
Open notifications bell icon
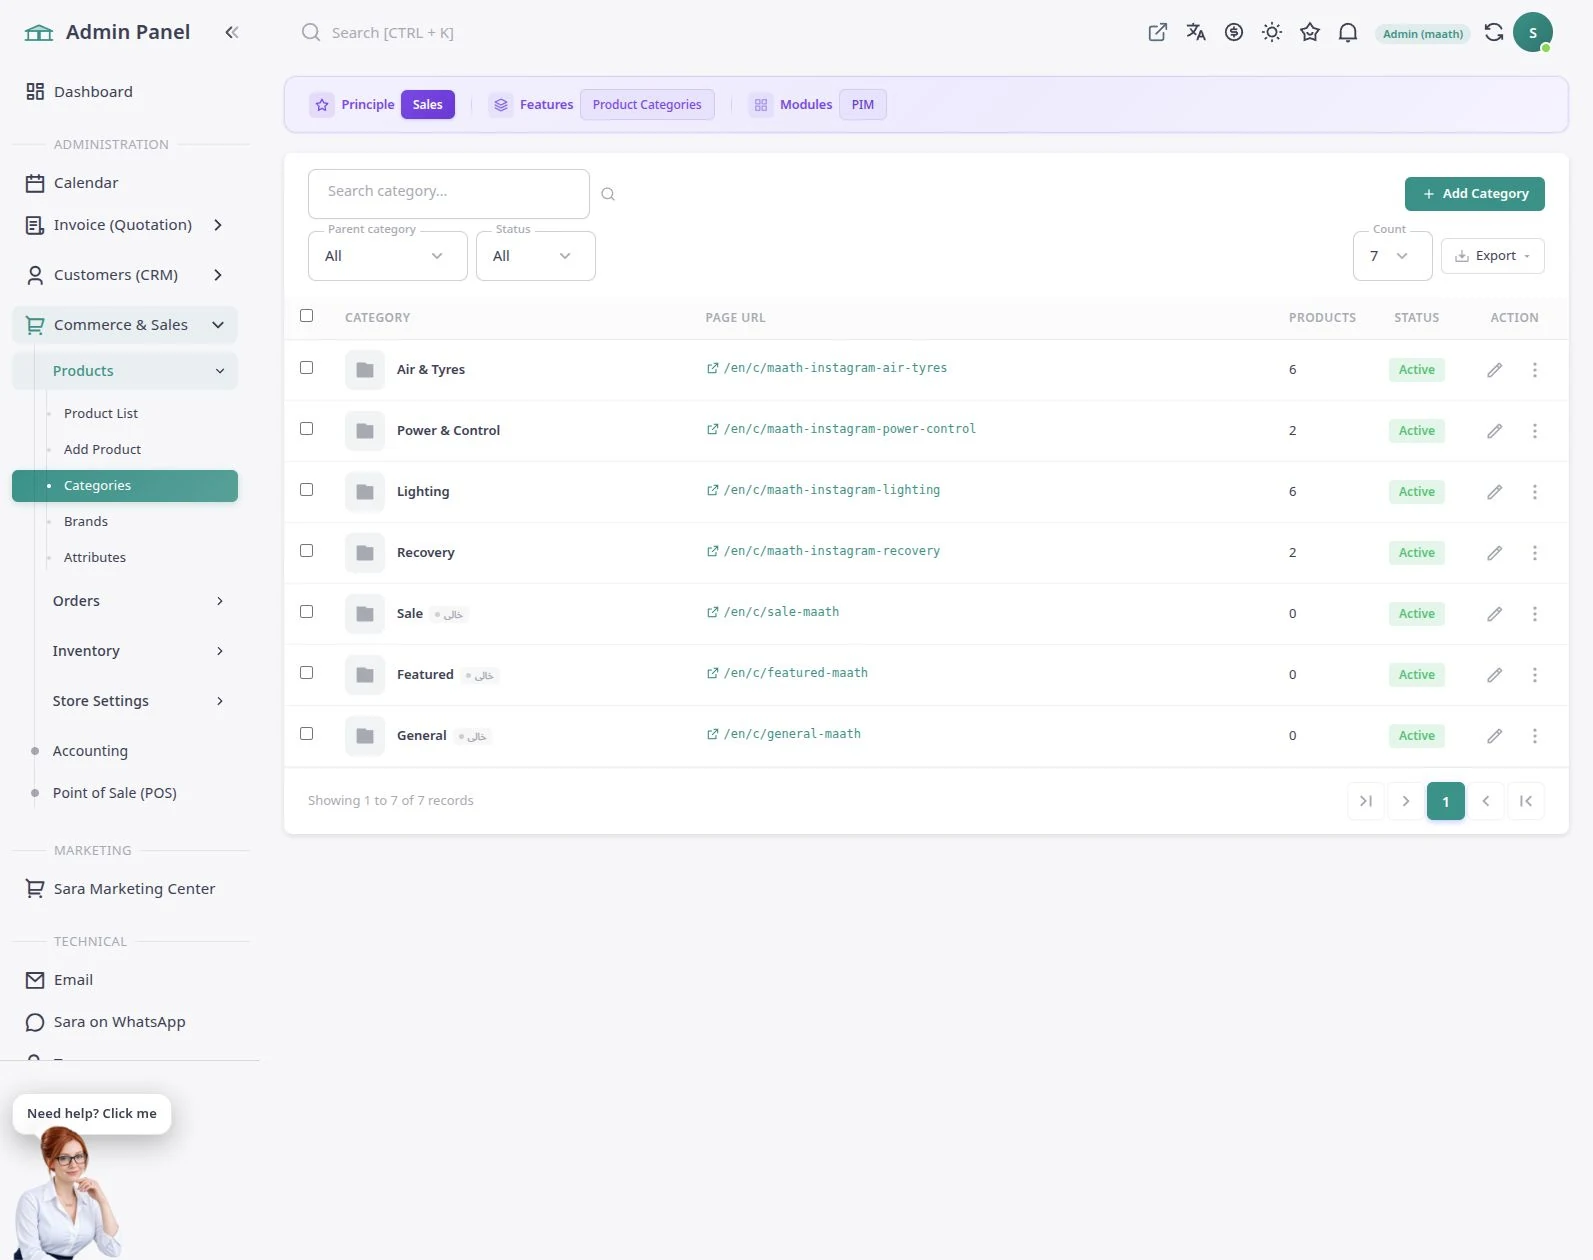point(1347,32)
